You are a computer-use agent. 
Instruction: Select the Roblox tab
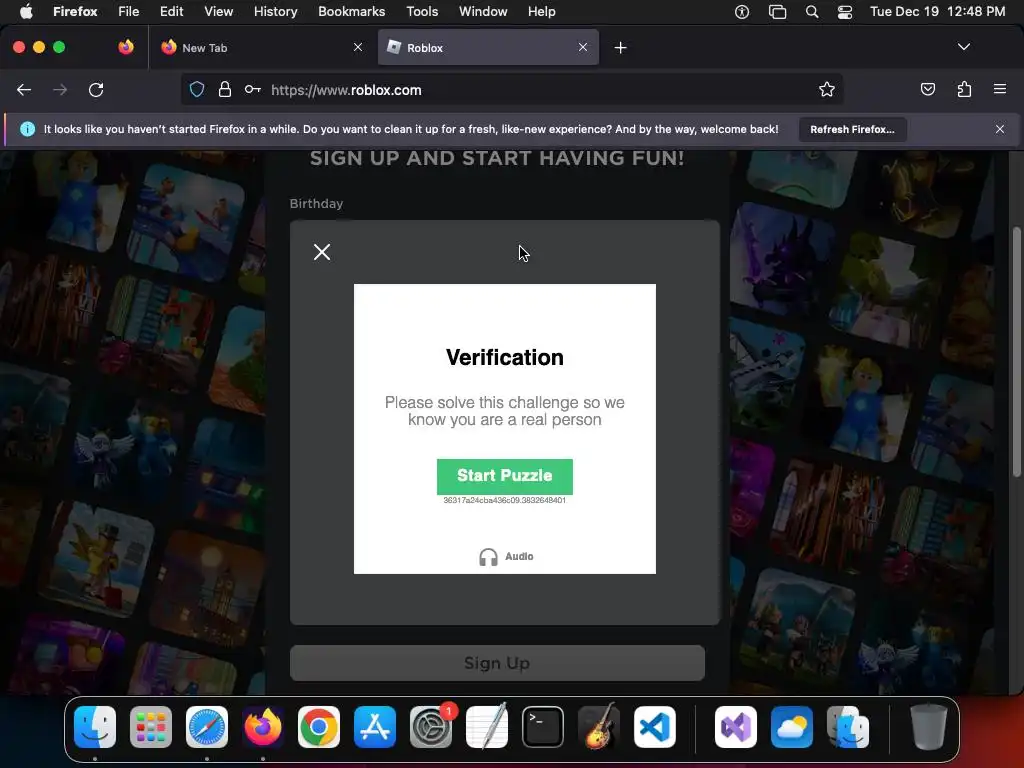tap(488, 48)
